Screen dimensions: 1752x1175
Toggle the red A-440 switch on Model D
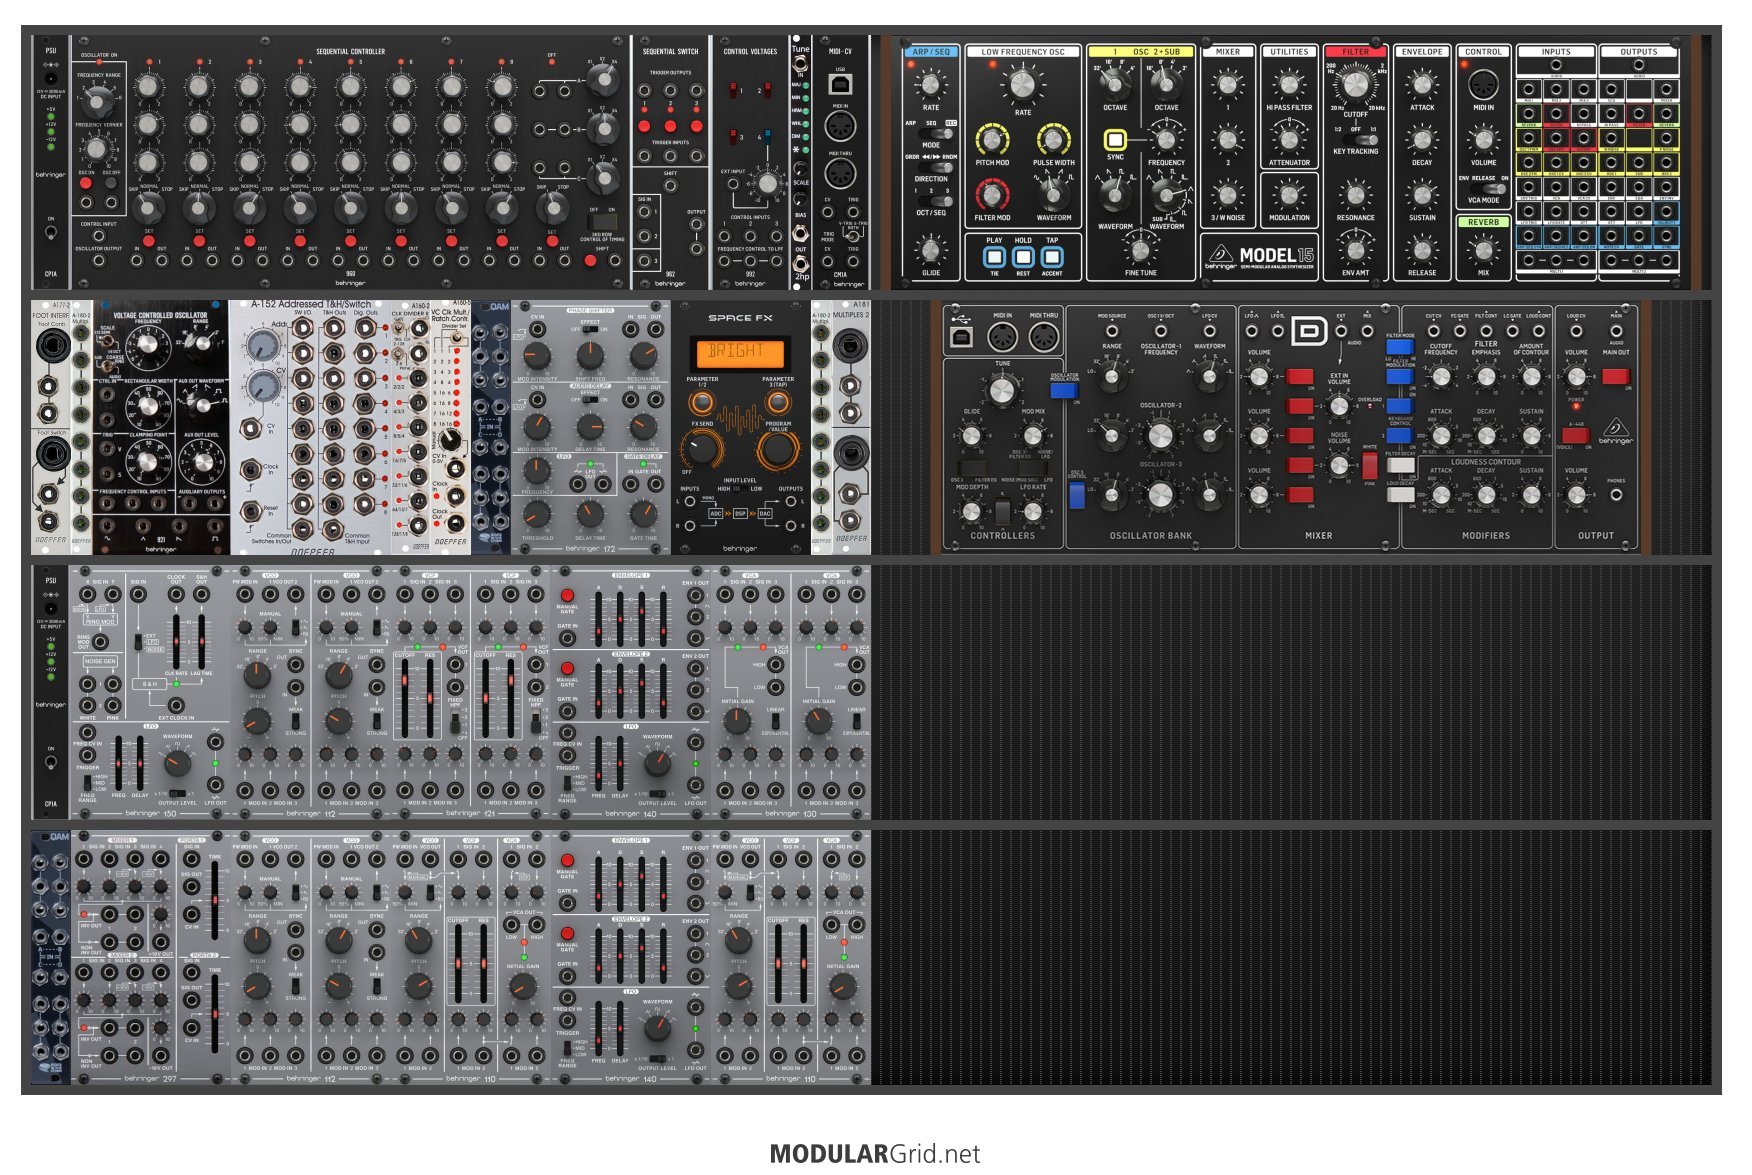point(1575,436)
